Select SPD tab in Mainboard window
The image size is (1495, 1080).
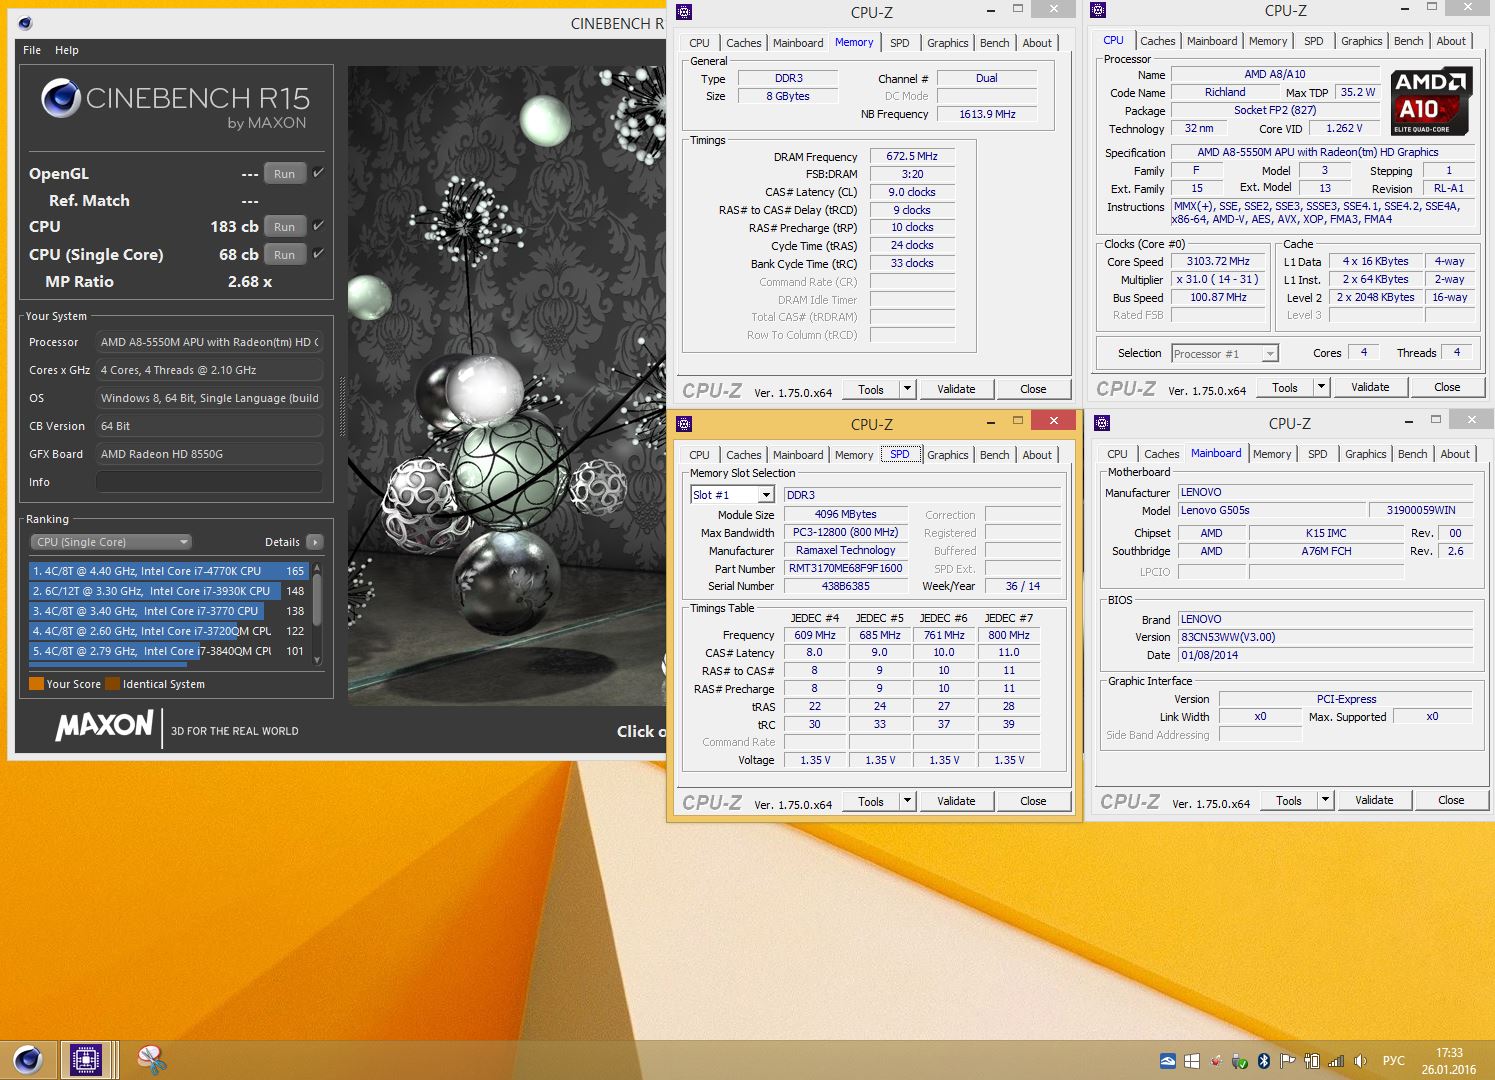pos(1317,454)
